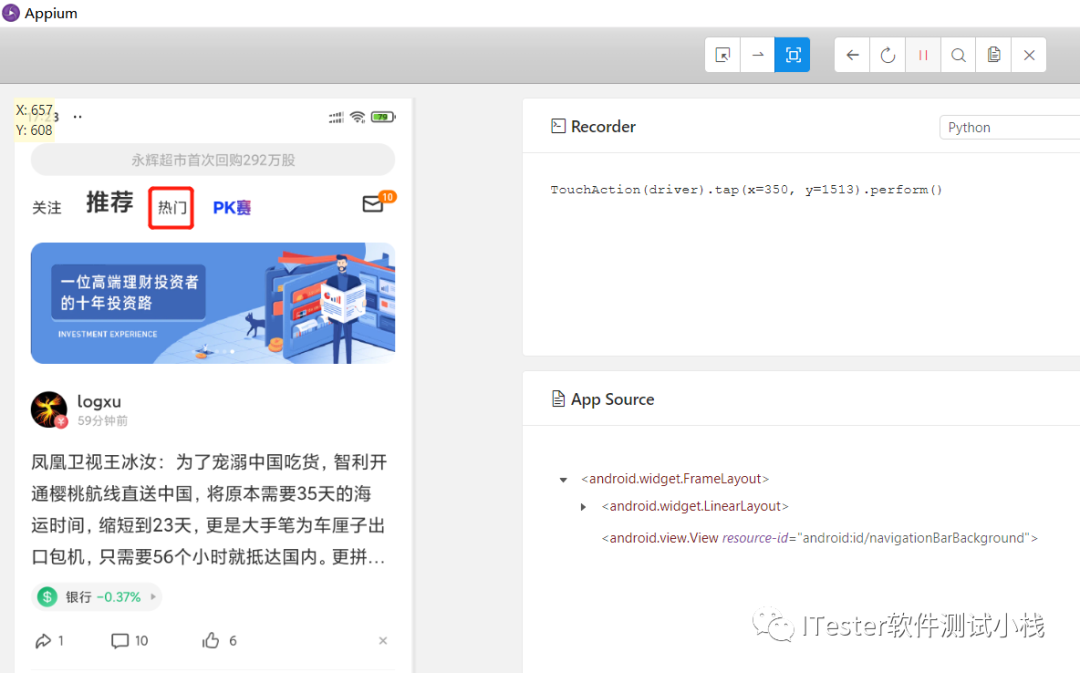
Task: Click the App Source panel heading
Action: click(x=603, y=400)
